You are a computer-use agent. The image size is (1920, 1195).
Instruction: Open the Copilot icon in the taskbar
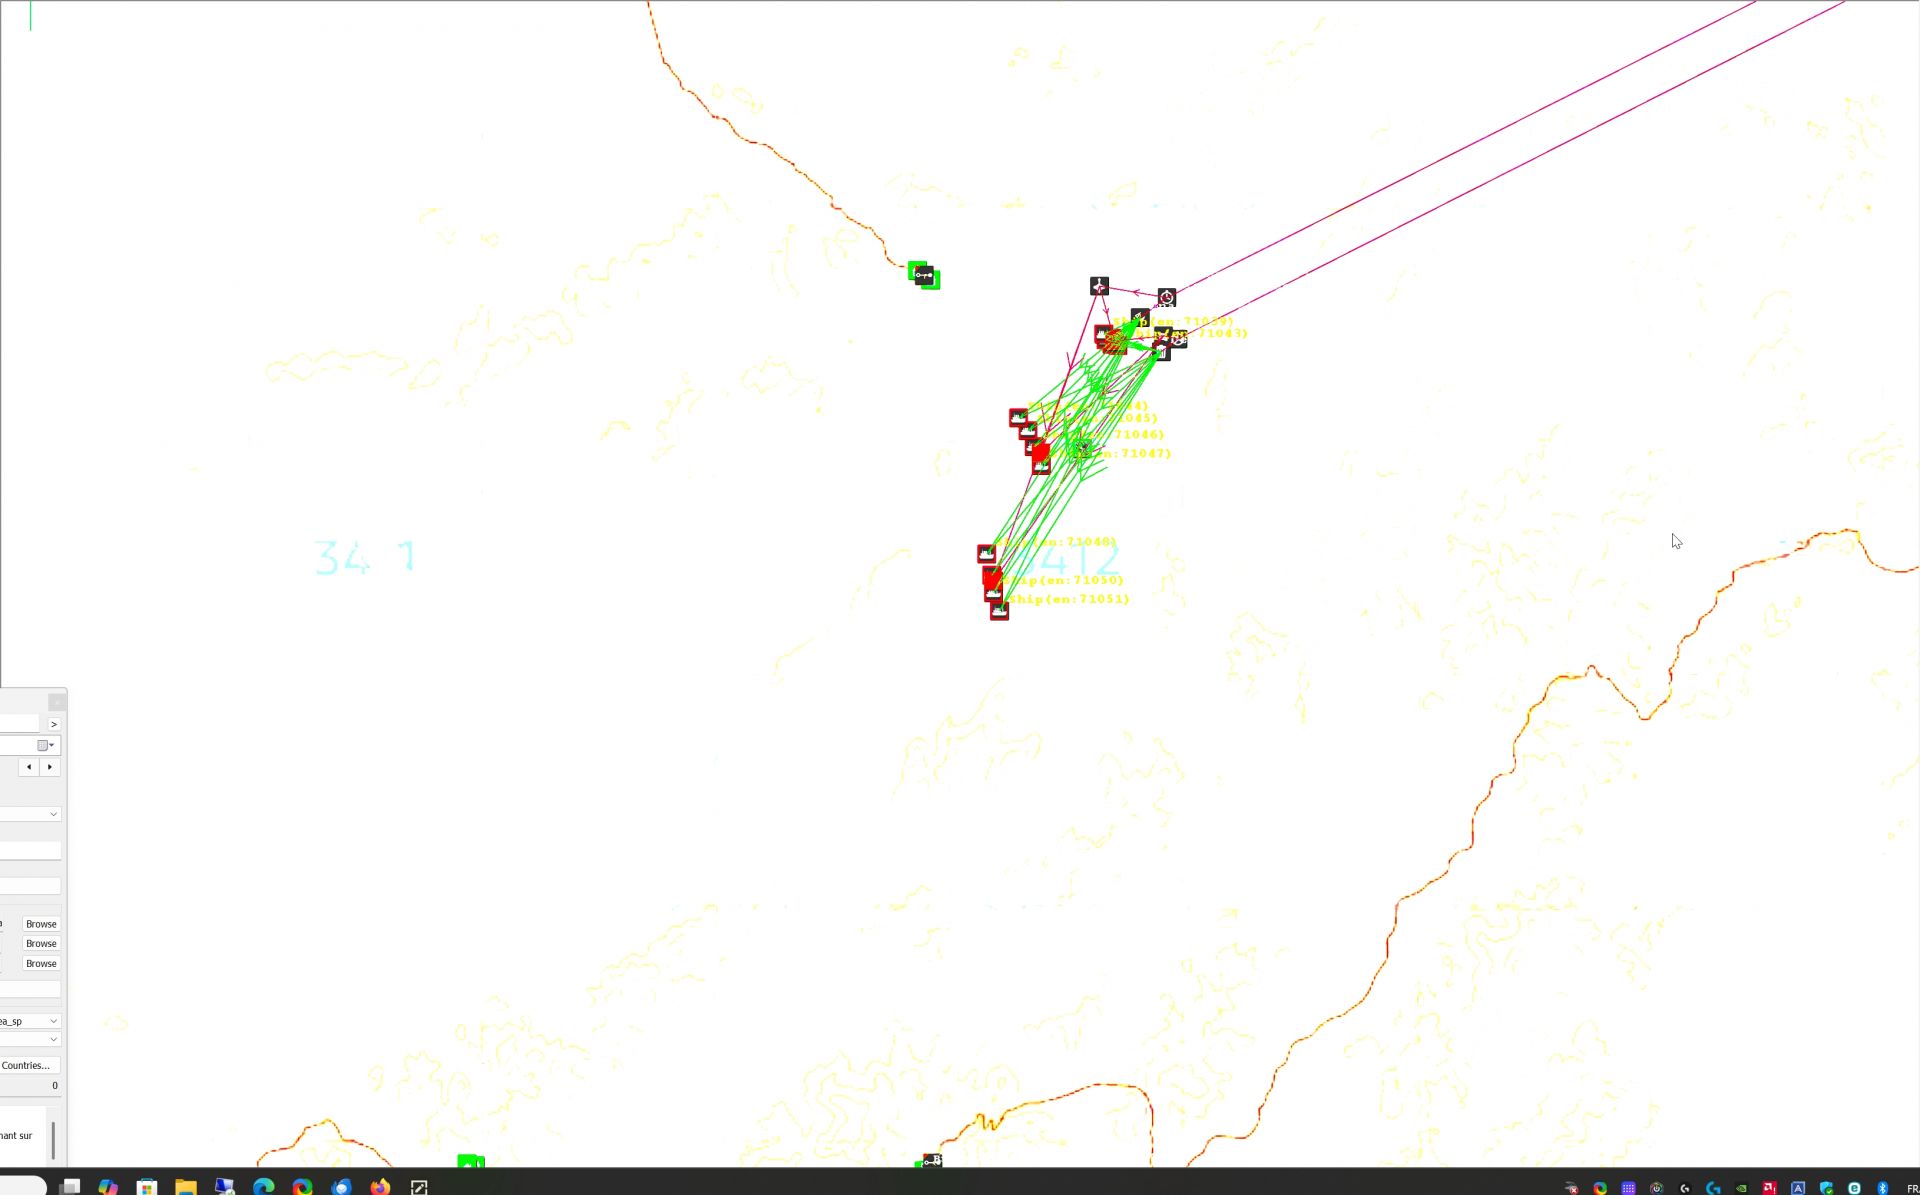(108, 1187)
